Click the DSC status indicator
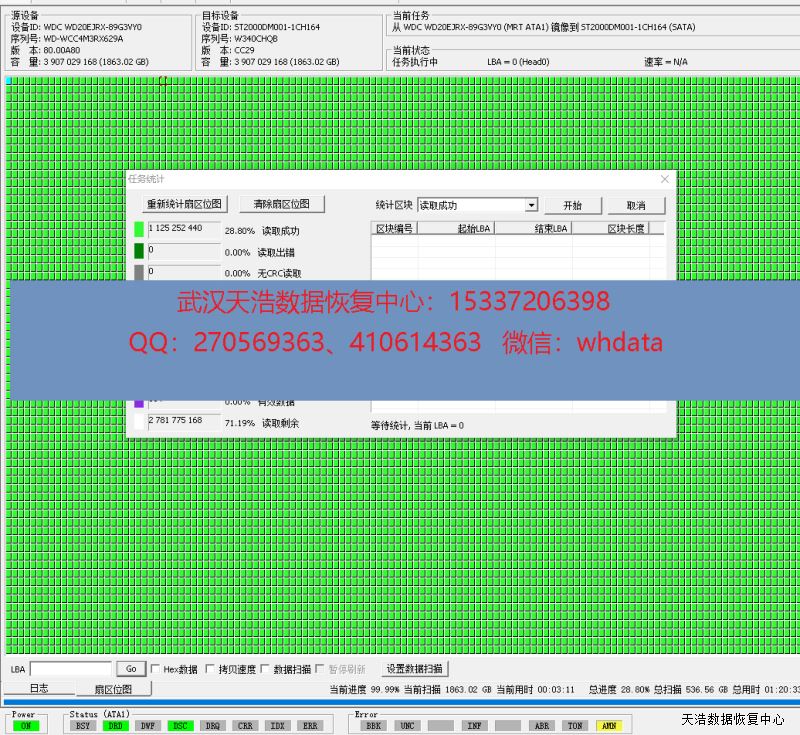 180,725
